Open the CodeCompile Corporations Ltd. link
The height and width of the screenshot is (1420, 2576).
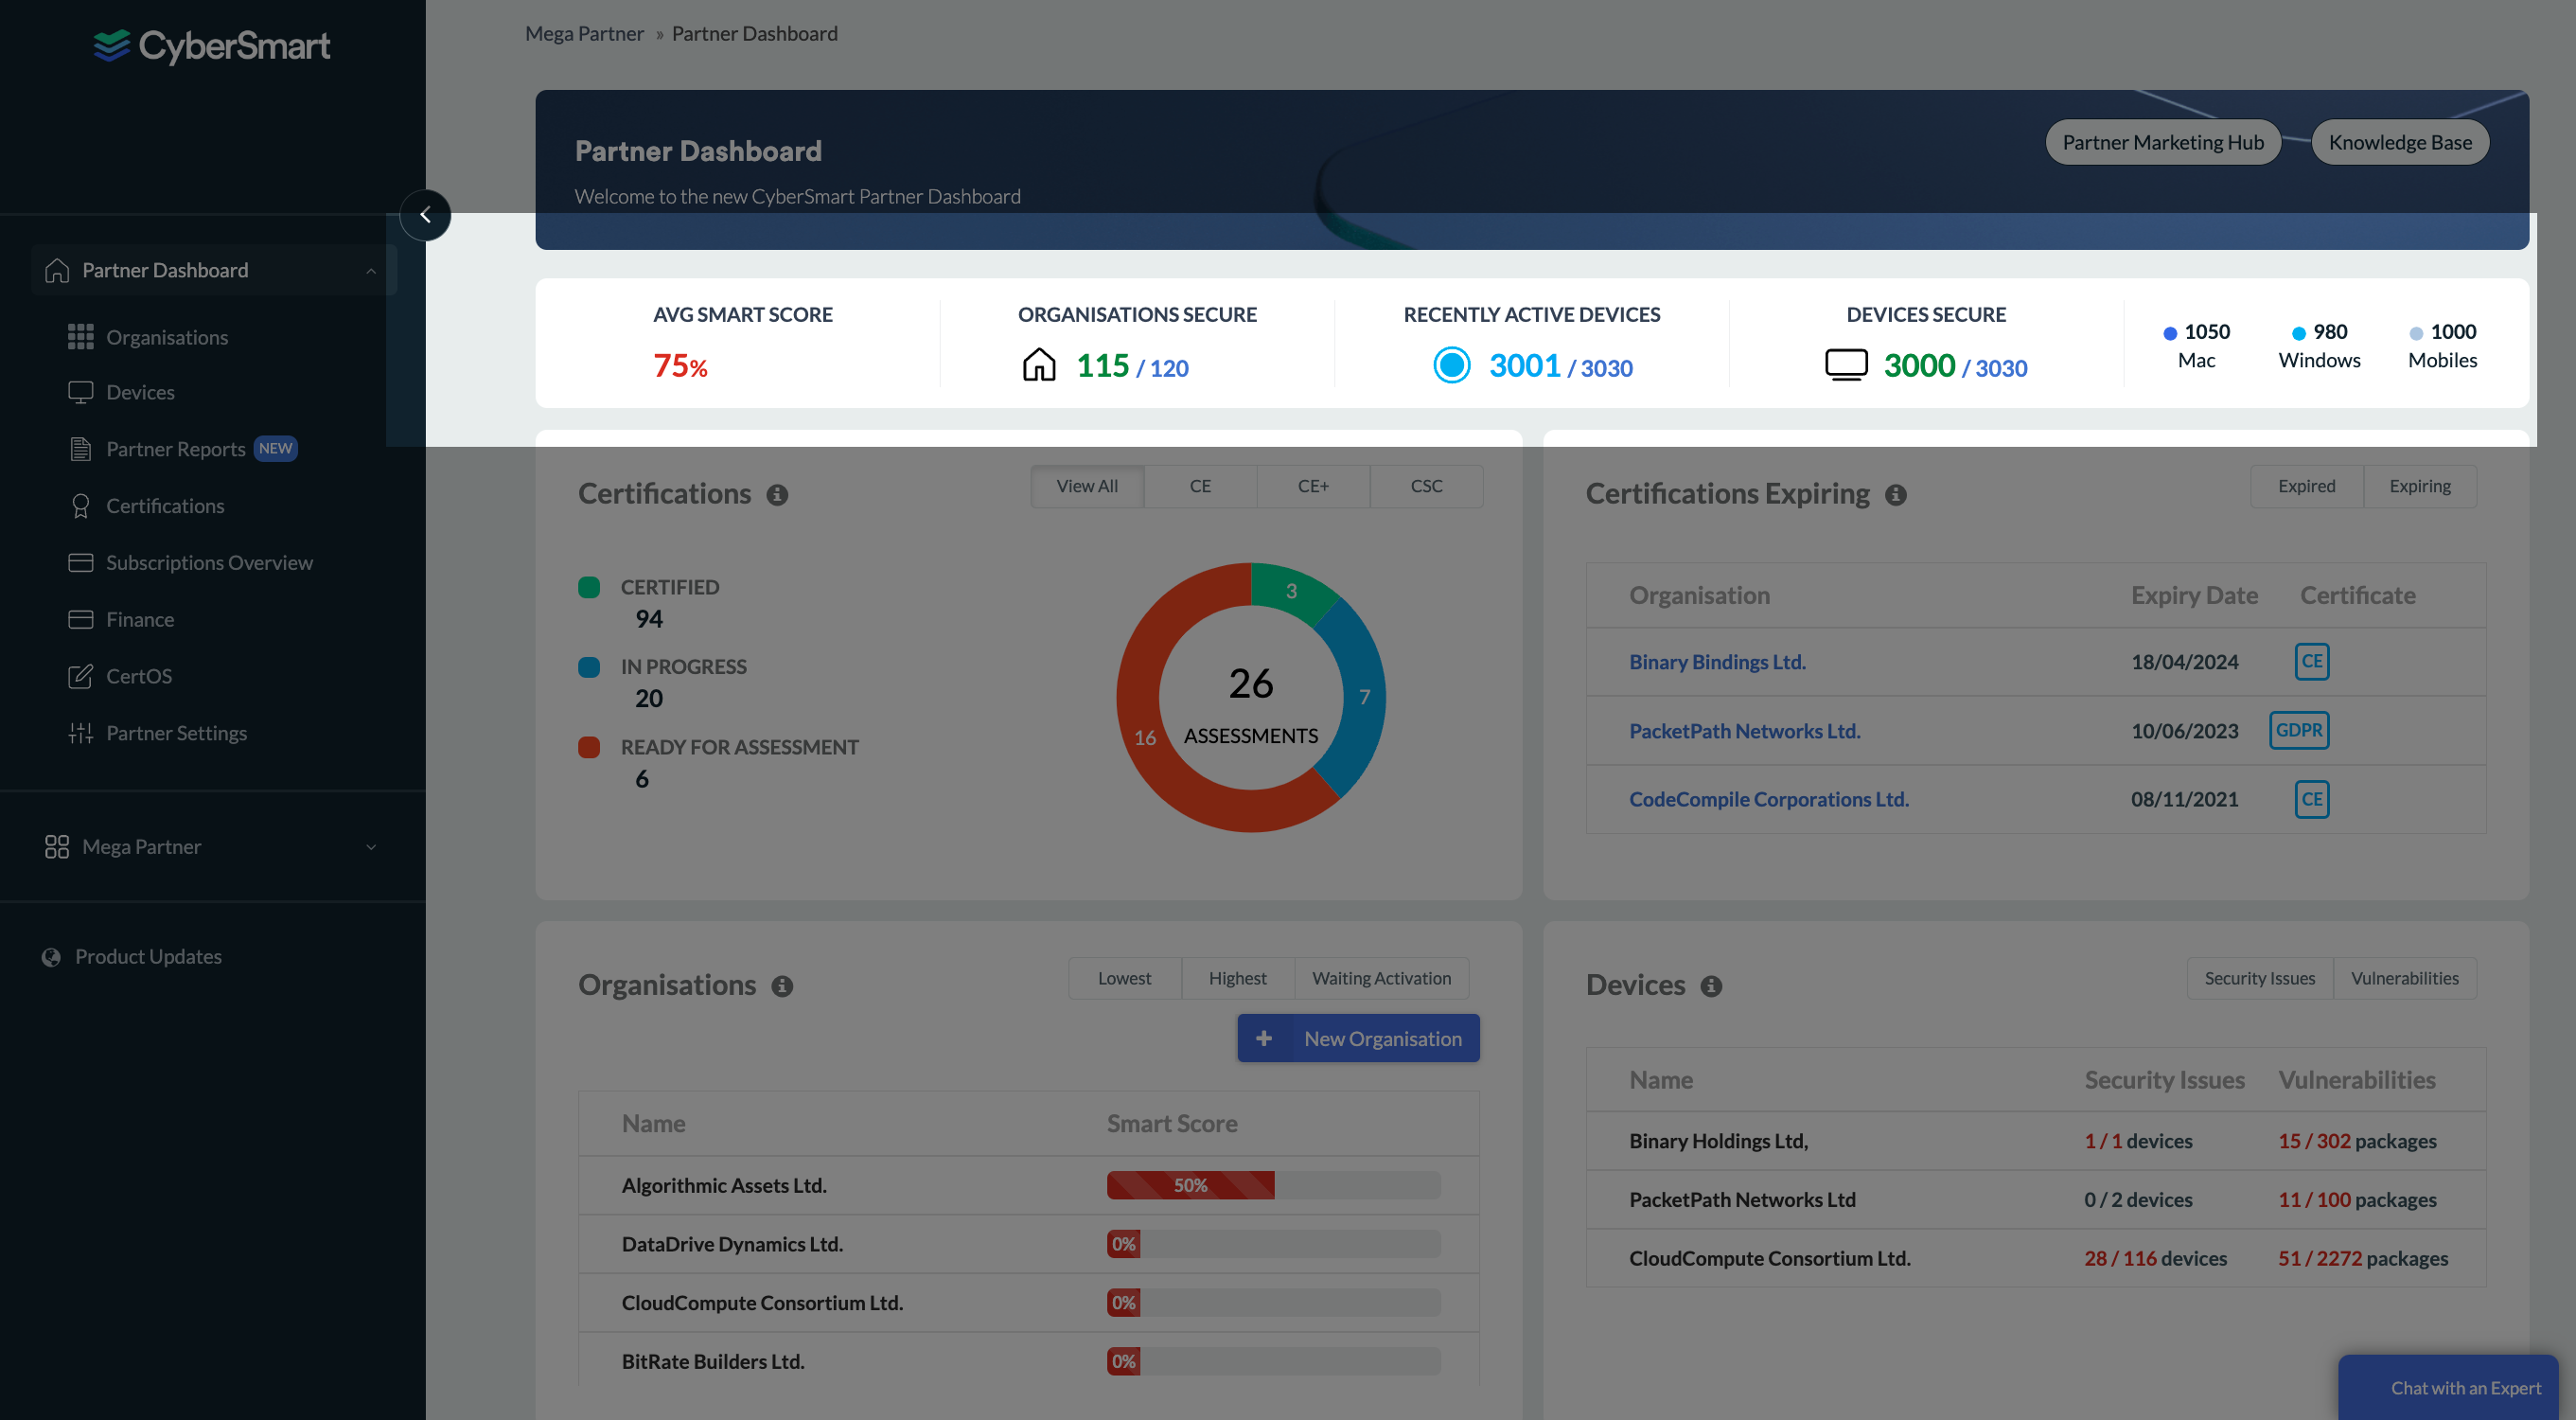click(x=1768, y=799)
